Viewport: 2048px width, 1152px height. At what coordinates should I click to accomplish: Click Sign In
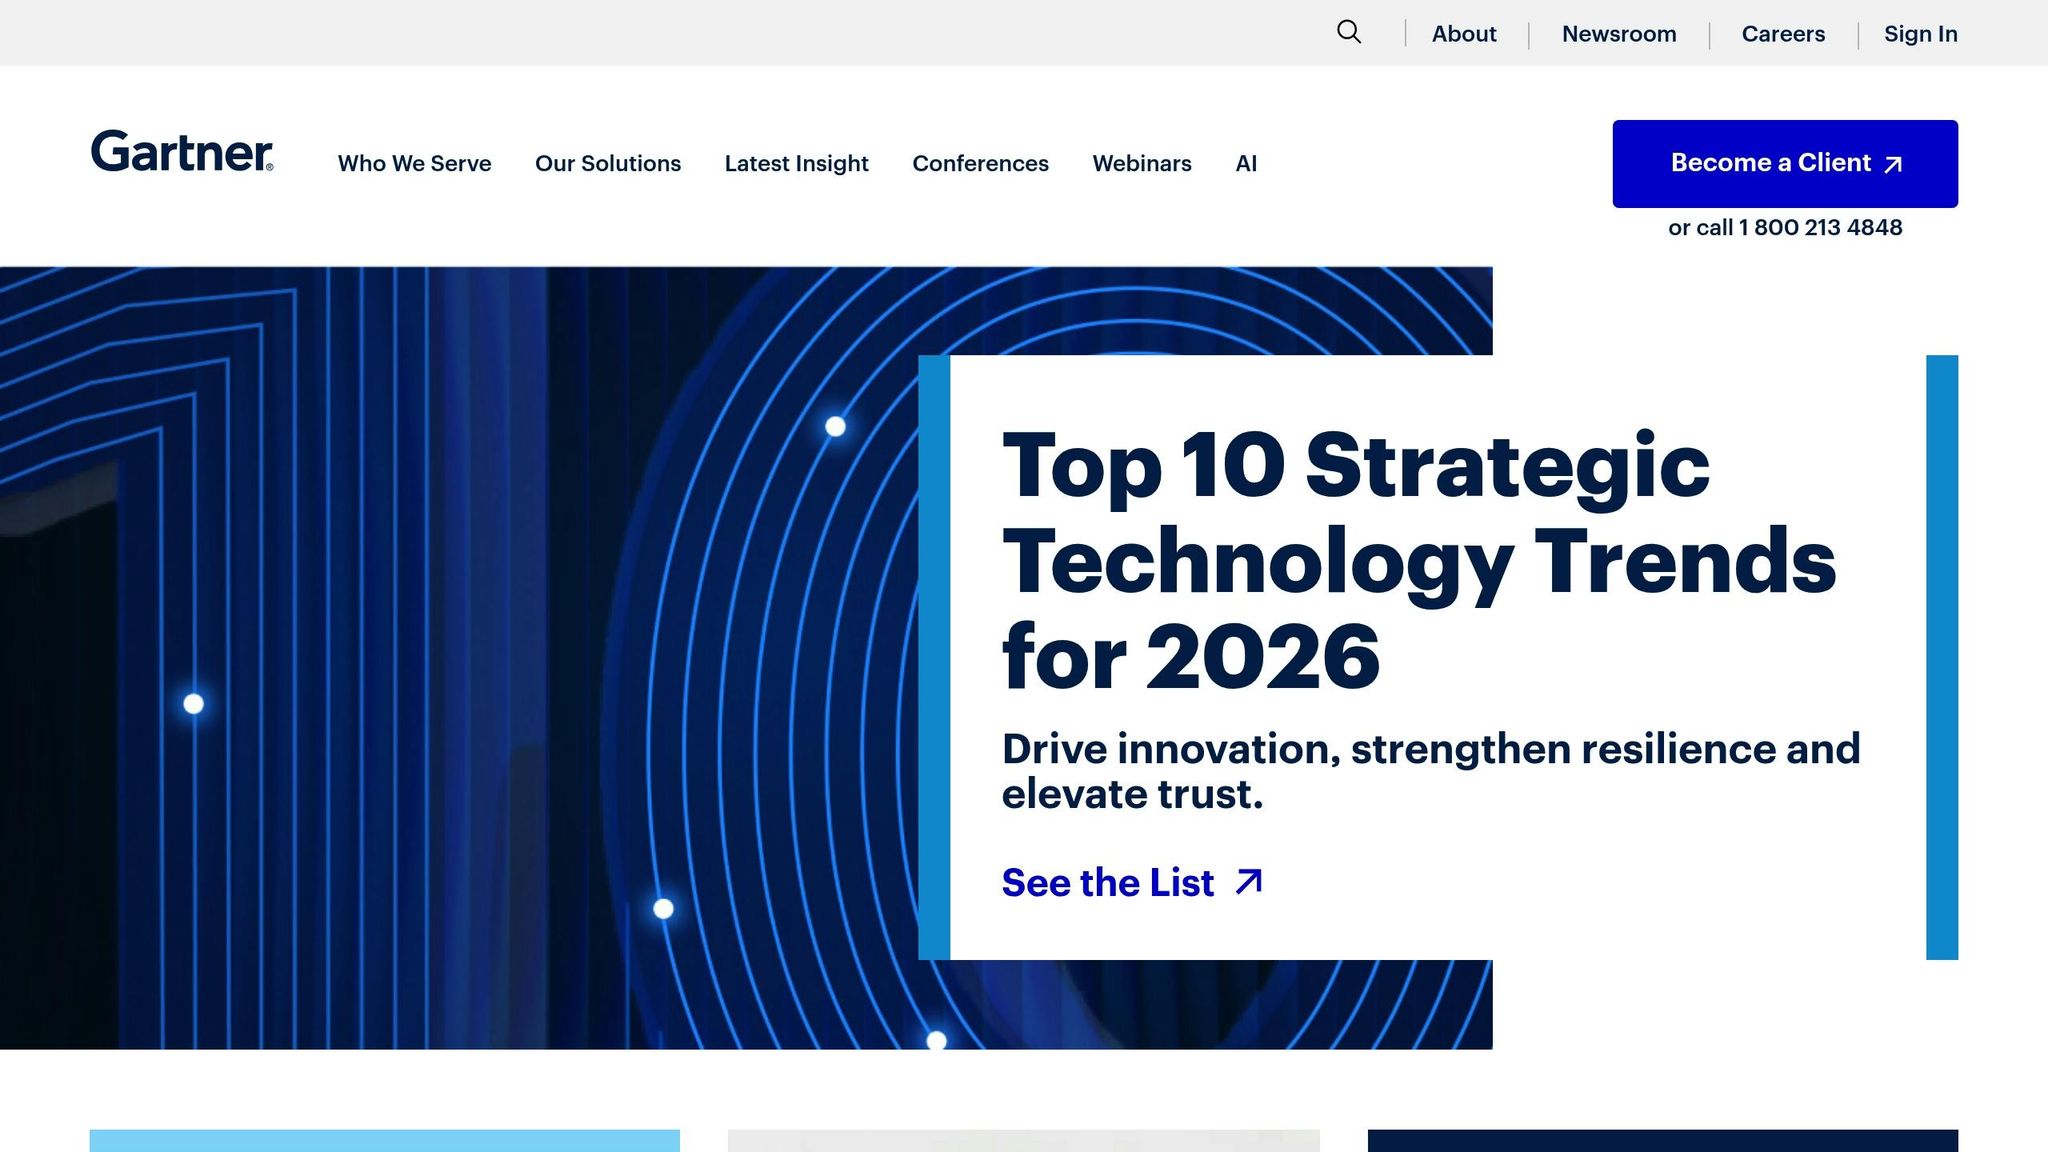tap(1920, 34)
